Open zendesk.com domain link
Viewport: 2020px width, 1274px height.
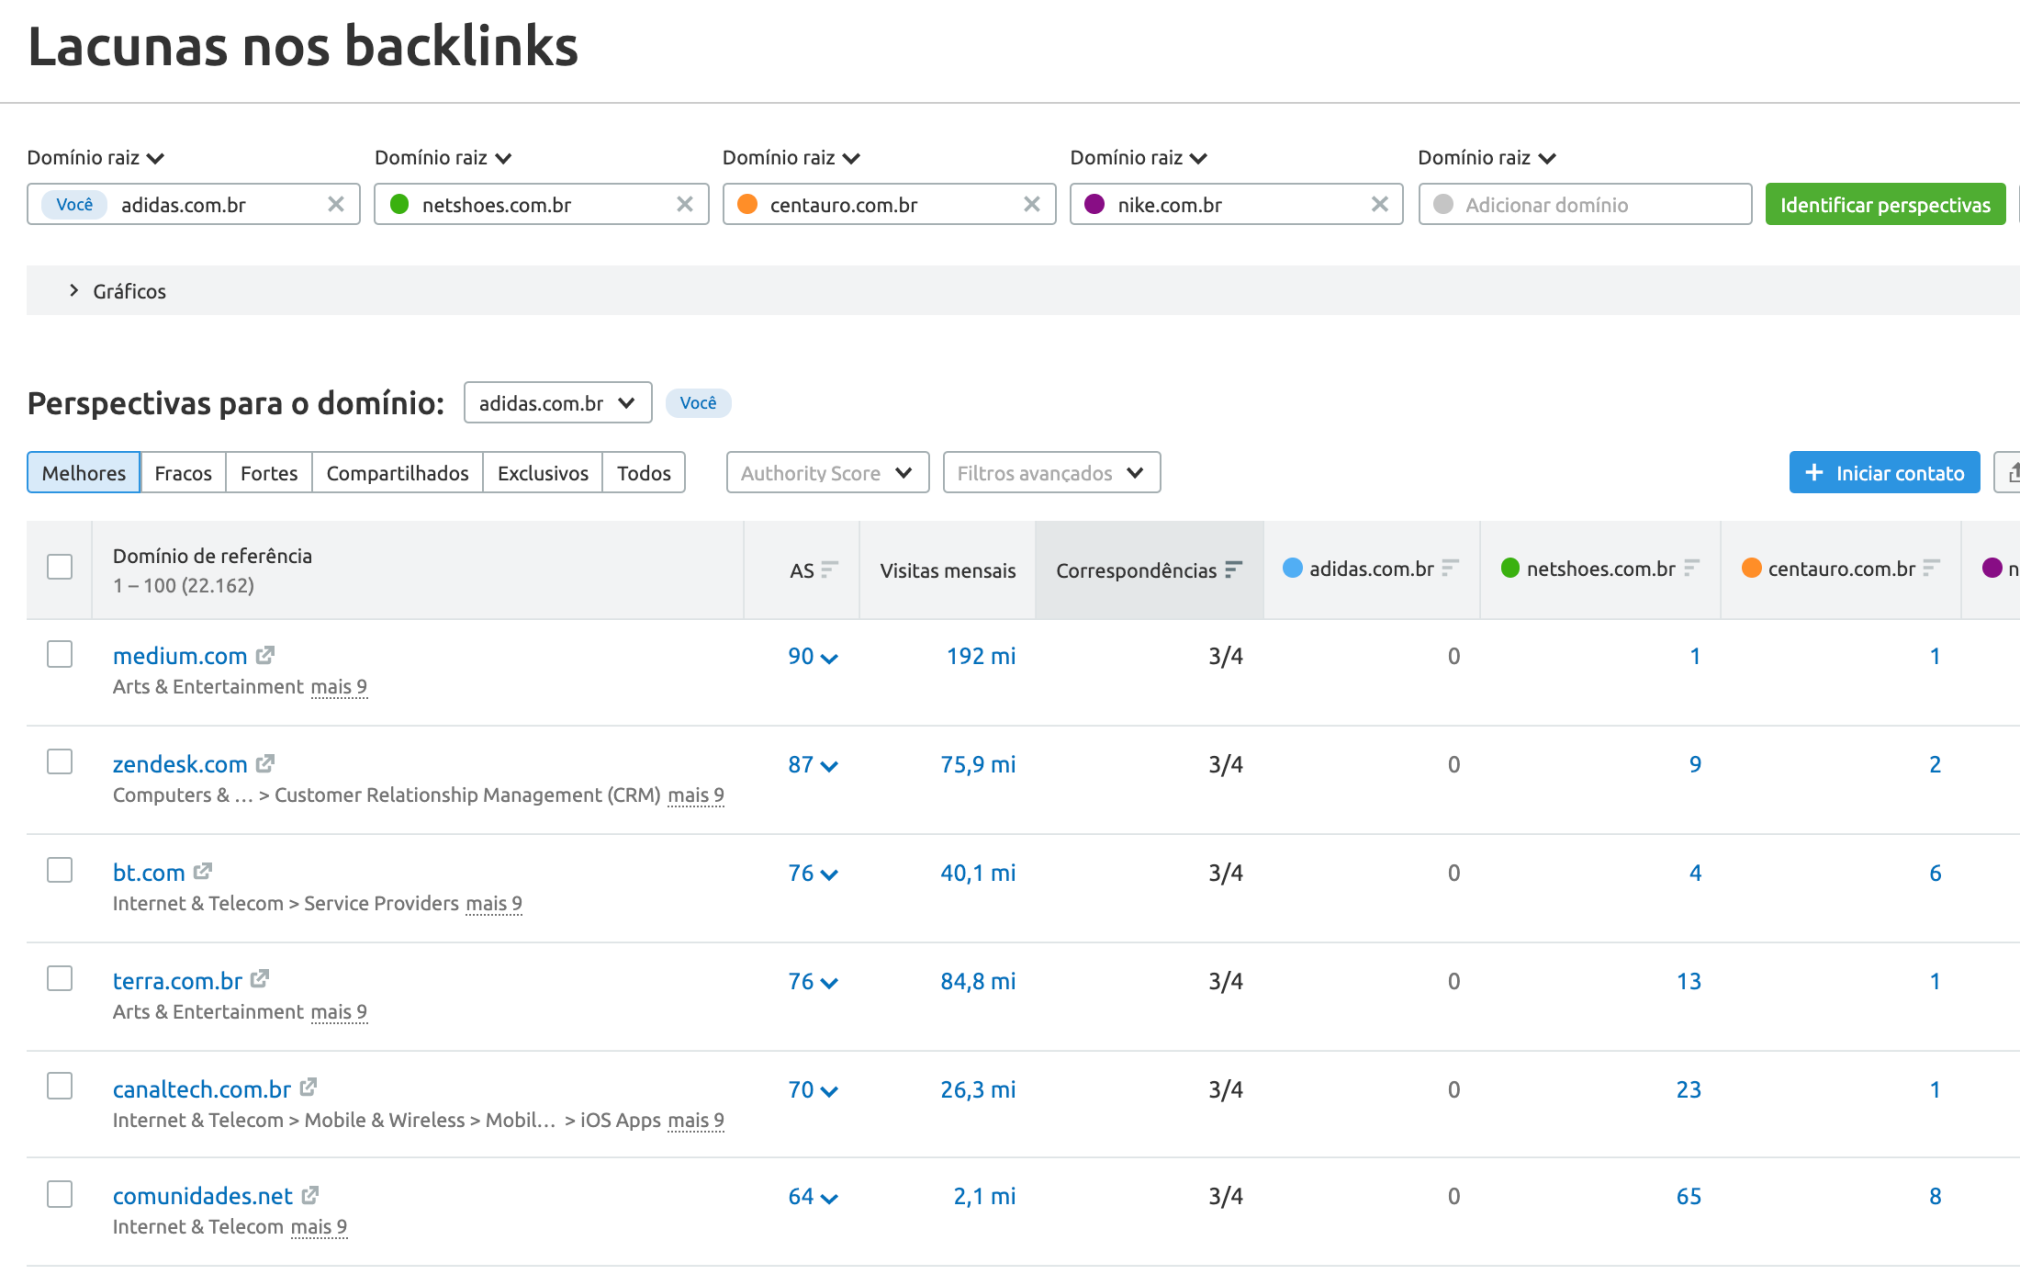[x=180, y=764]
